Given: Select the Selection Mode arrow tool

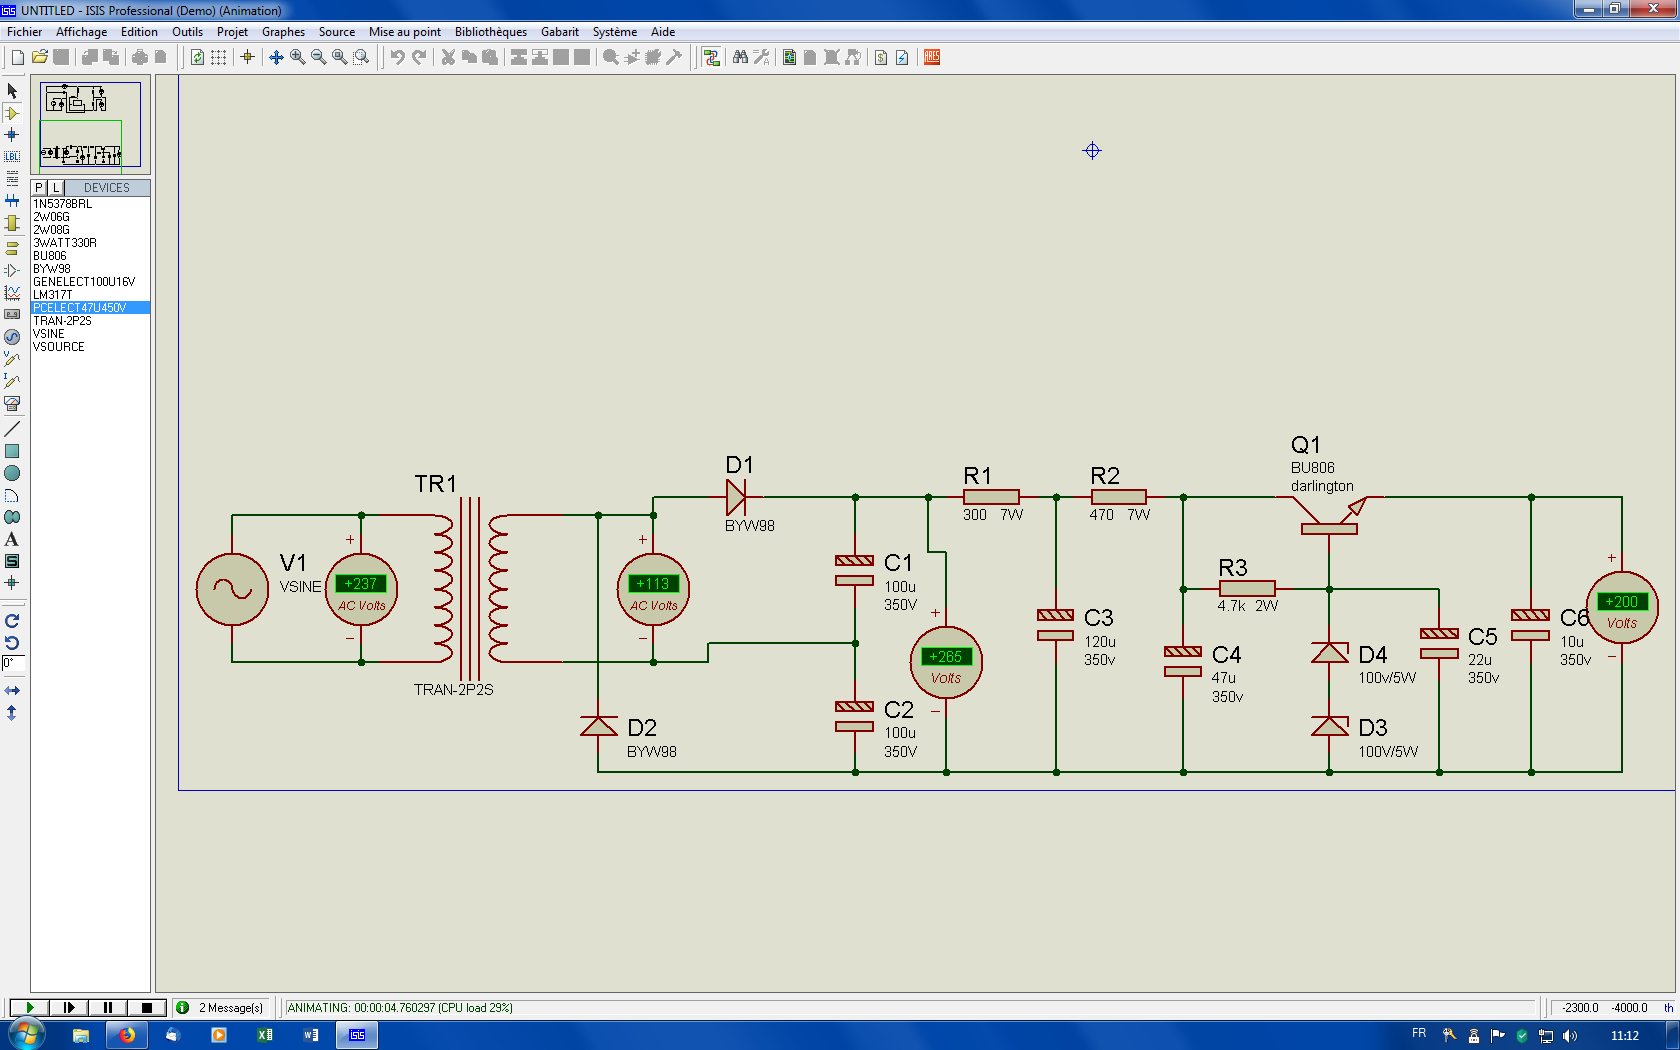Looking at the screenshot, I should tap(12, 91).
